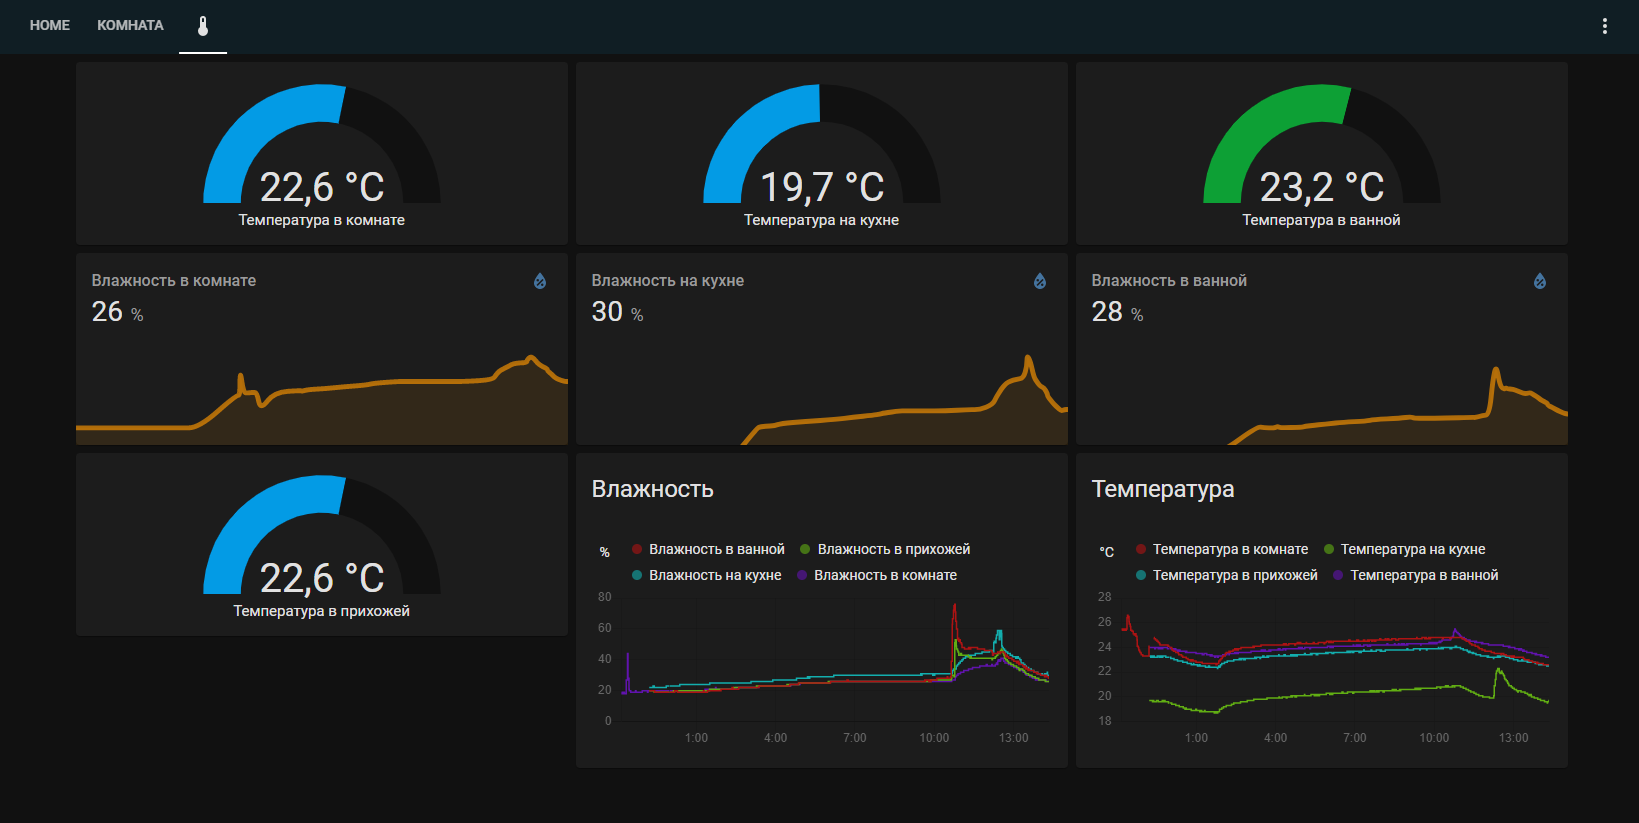Click water icon on Влажность на кухне card

(x=1040, y=281)
